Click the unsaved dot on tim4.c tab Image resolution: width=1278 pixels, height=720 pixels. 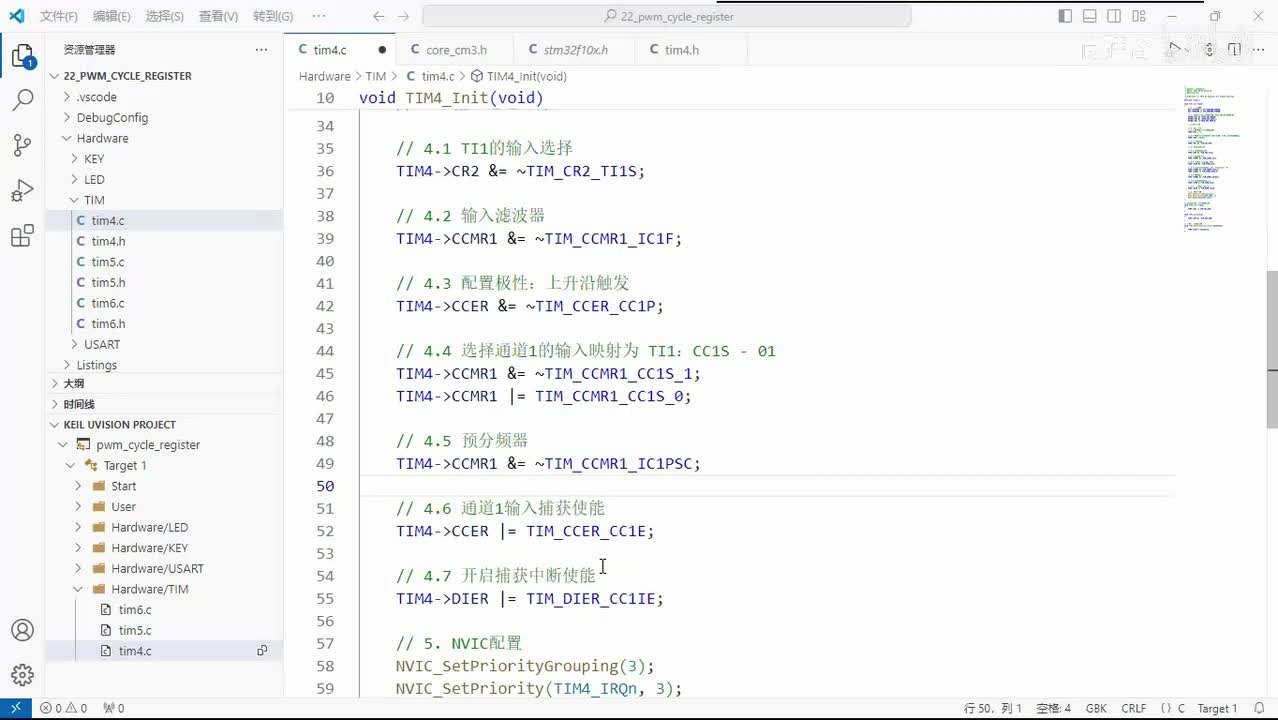tap(382, 49)
